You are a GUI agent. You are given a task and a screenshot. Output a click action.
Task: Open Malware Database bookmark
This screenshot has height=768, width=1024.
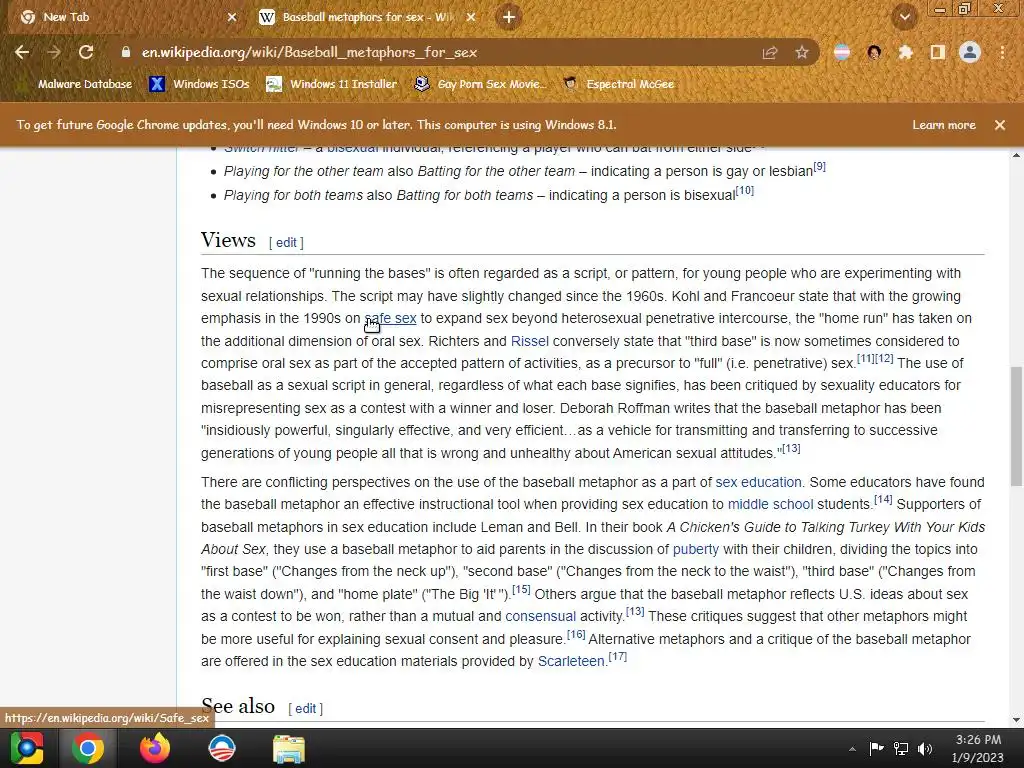(77, 84)
